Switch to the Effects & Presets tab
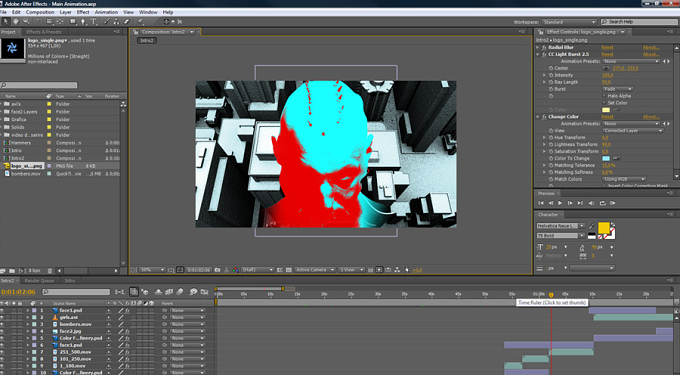 tap(44, 32)
